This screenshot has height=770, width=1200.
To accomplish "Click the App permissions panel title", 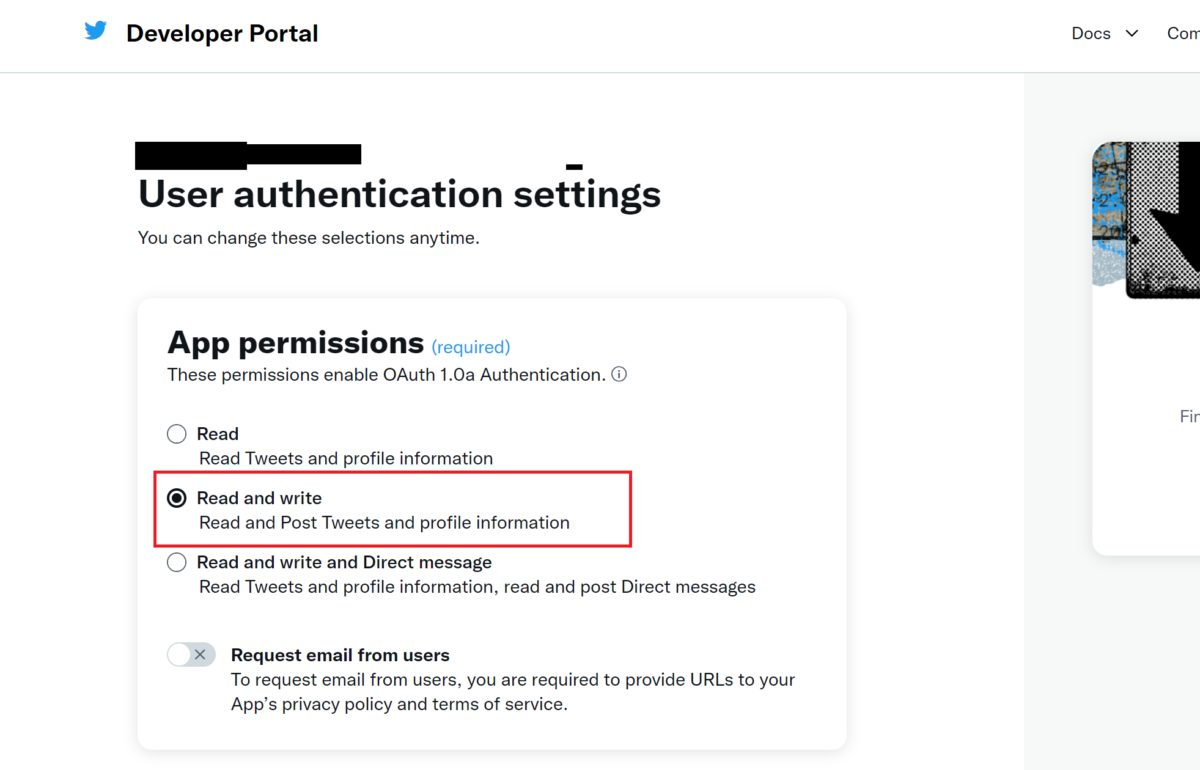I will click(x=294, y=342).
